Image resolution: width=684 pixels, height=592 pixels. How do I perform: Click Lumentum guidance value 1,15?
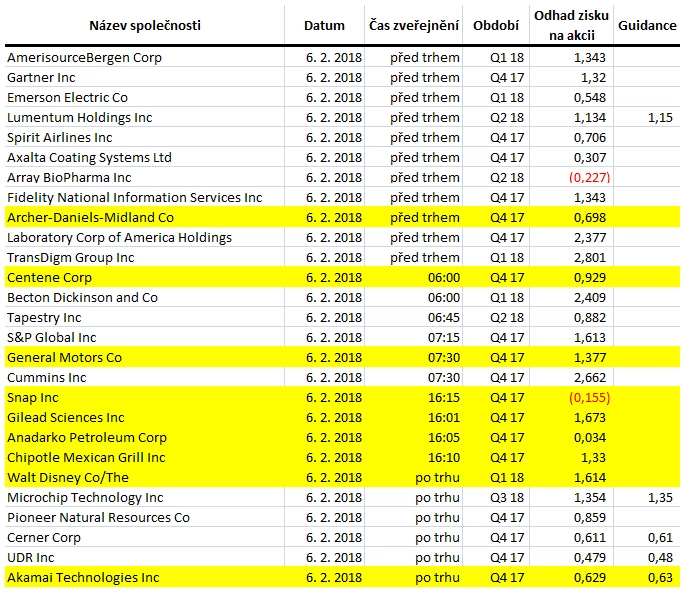pos(660,118)
